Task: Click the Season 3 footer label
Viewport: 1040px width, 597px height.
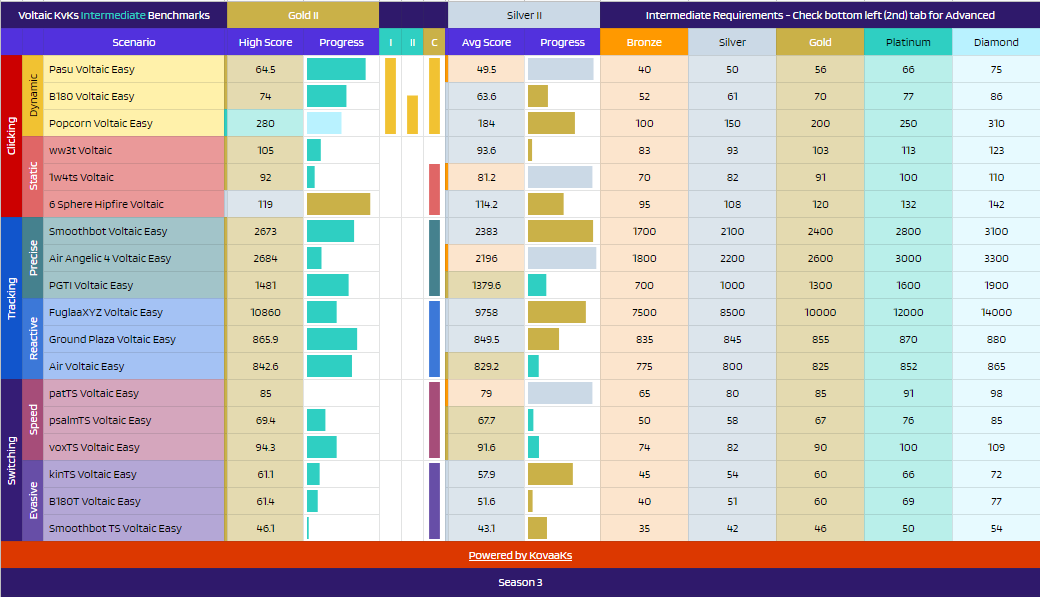Action: coord(520,582)
